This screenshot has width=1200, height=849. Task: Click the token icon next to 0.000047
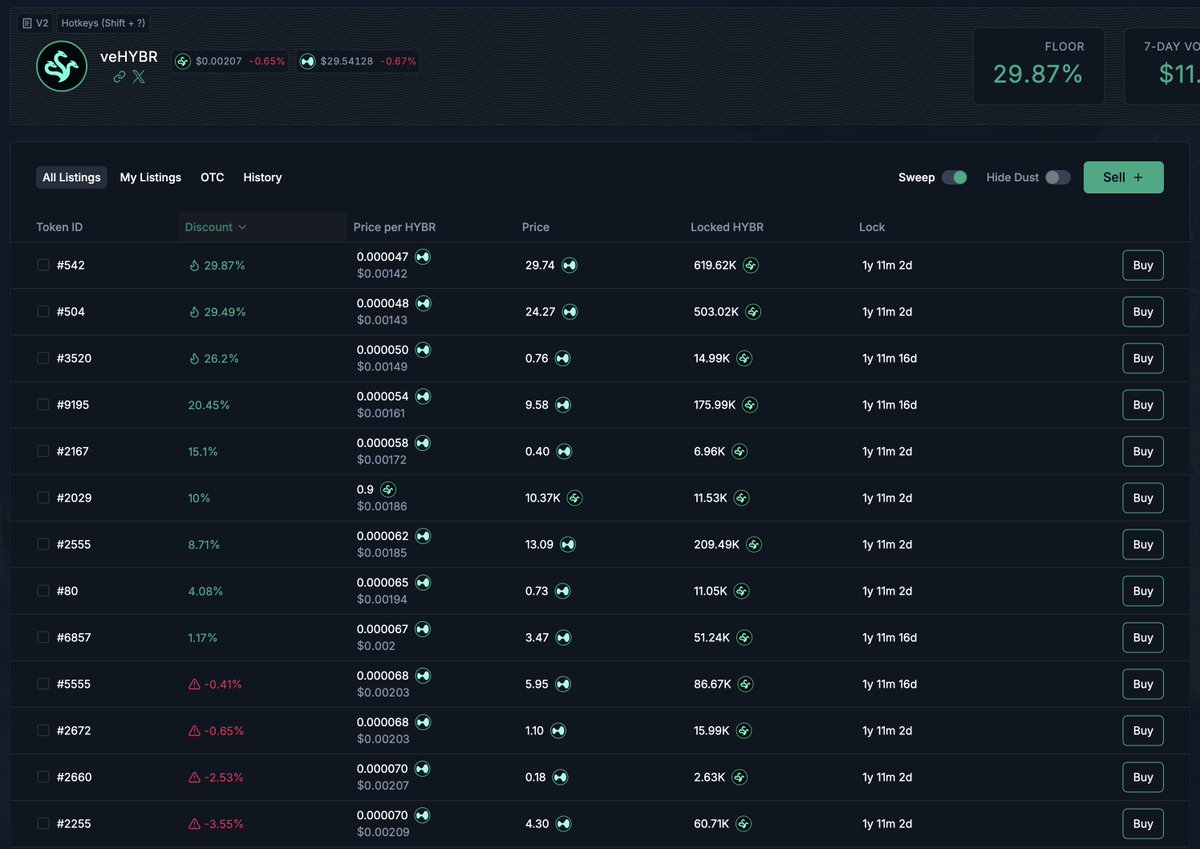pyautogui.click(x=423, y=257)
